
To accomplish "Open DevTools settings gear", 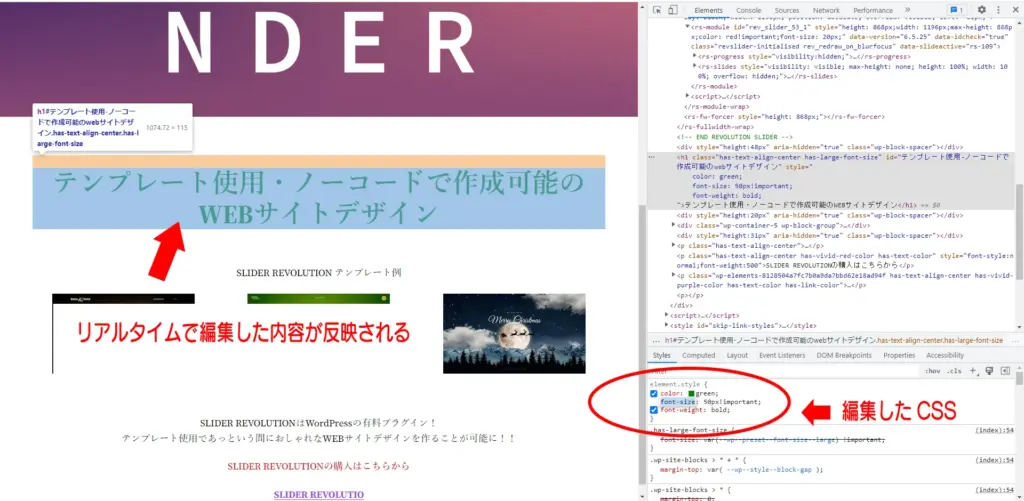I will (982, 10).
